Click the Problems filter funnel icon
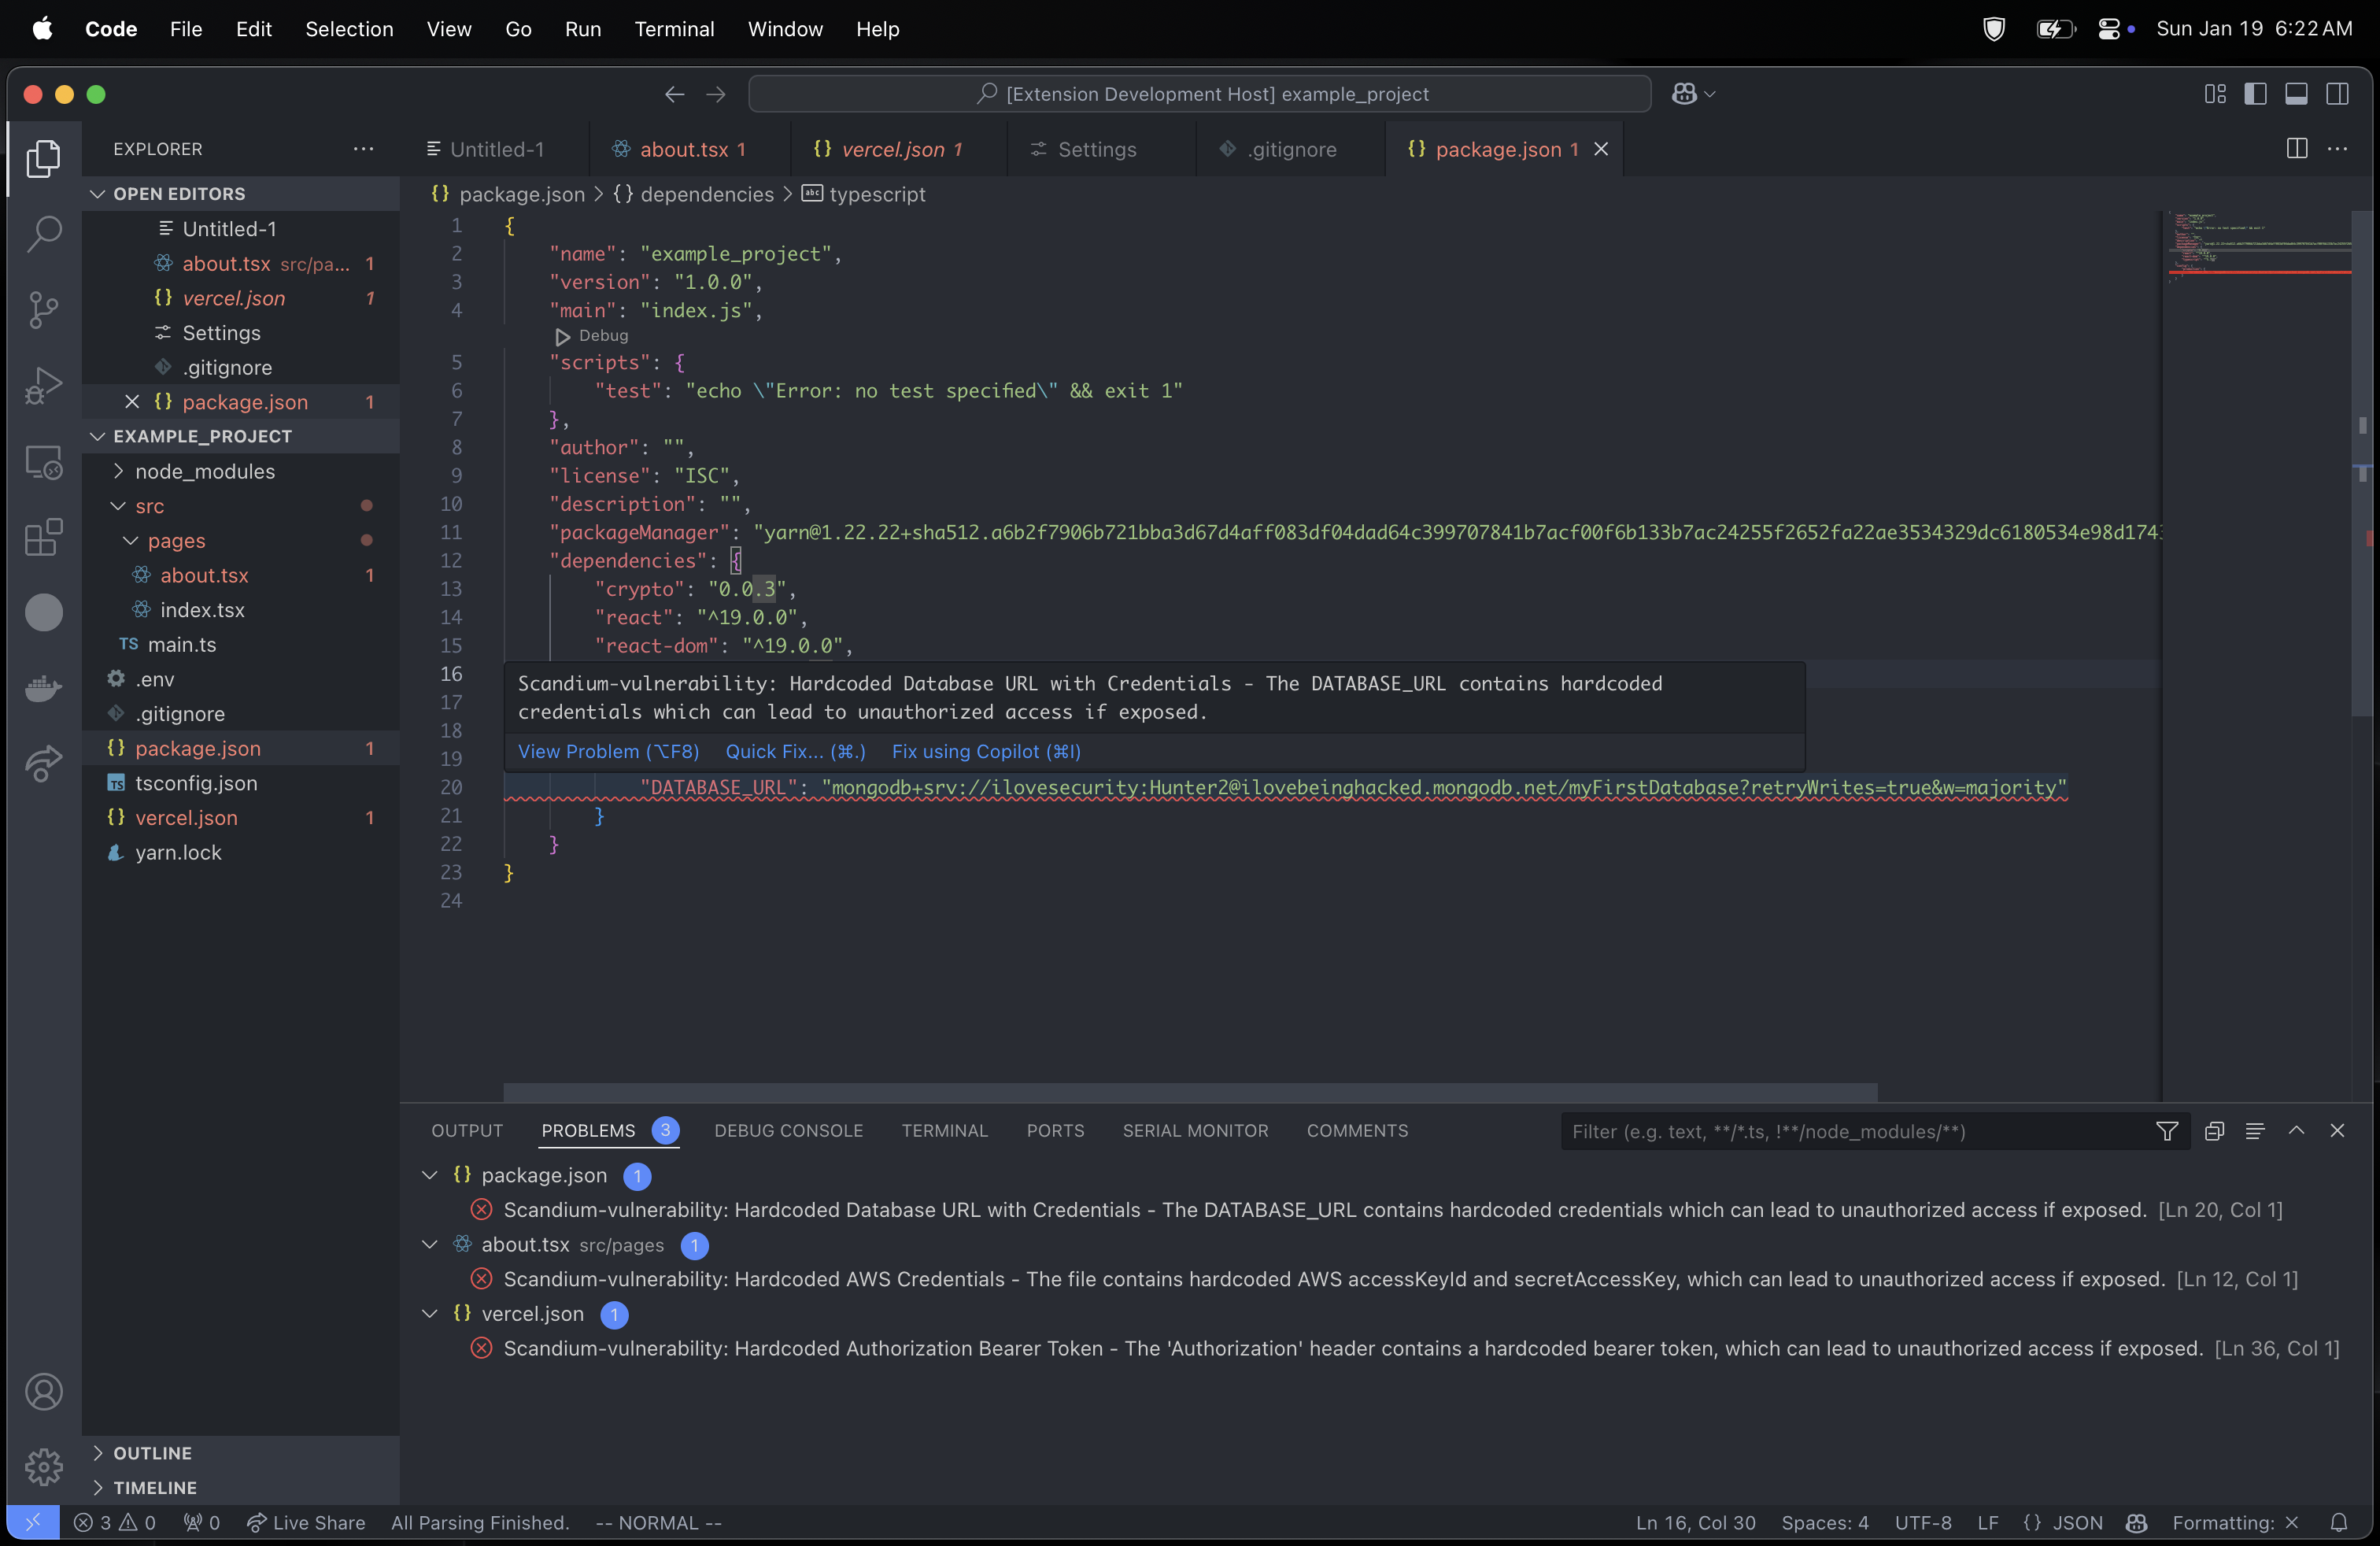Viewport: 2380px width, 1546px height. [2166, 1131]
